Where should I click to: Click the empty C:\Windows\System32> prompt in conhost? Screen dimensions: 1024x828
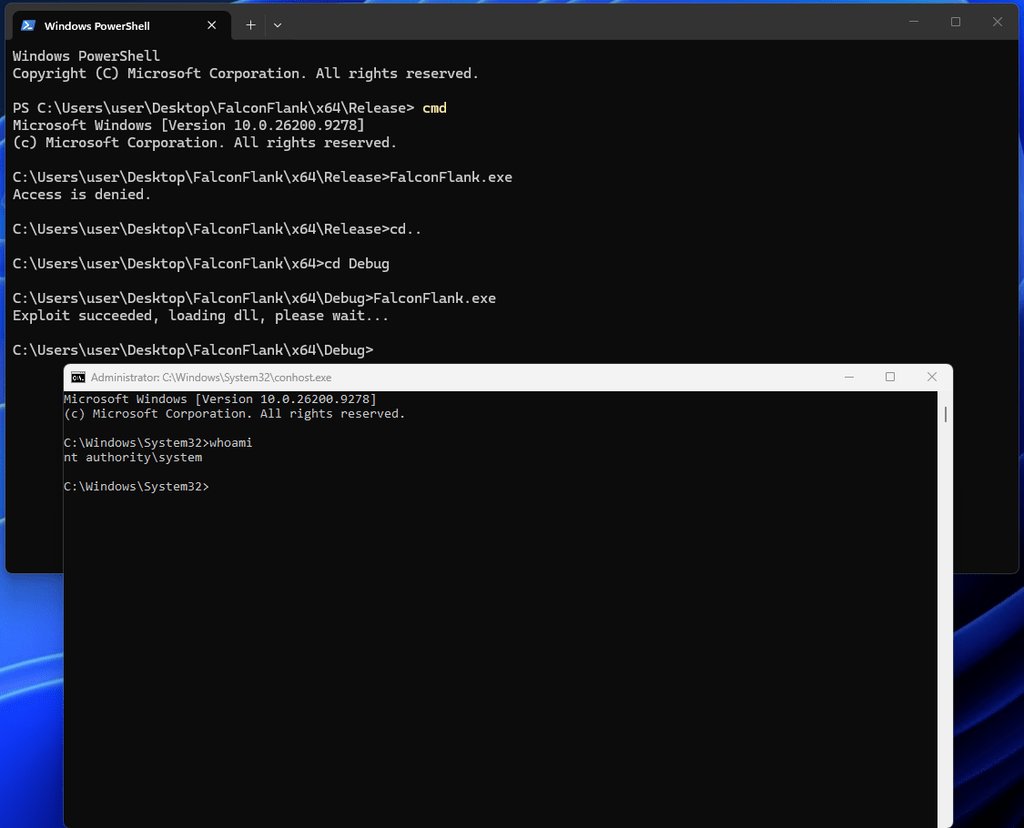pyautogui.click(x=136, y=486)
